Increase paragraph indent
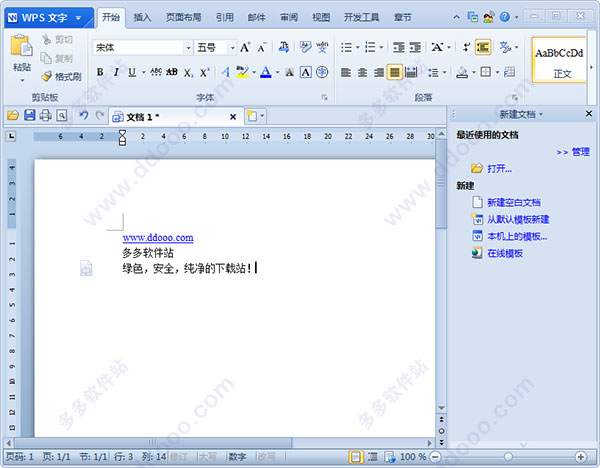600x468 pixels. tap(415, 47)
